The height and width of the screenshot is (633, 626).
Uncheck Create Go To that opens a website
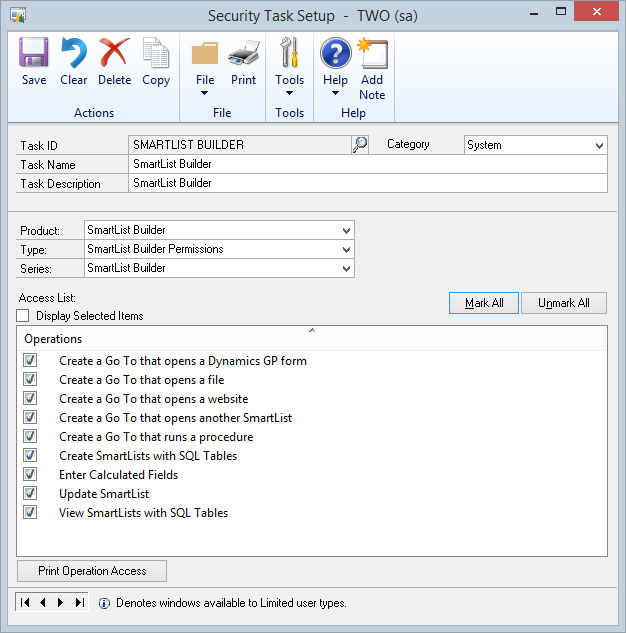[30, 398]
